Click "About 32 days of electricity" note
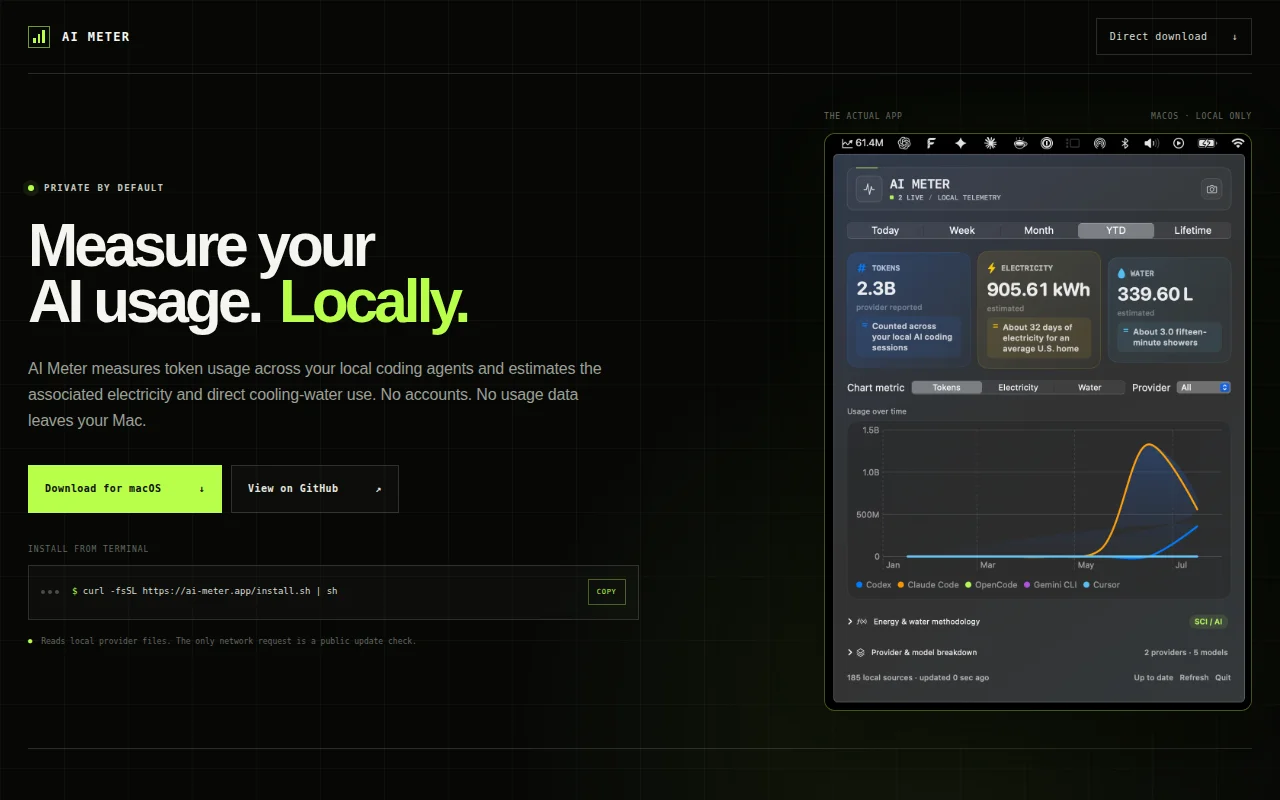This screenshot has width=1280, height=800. 1040,338
